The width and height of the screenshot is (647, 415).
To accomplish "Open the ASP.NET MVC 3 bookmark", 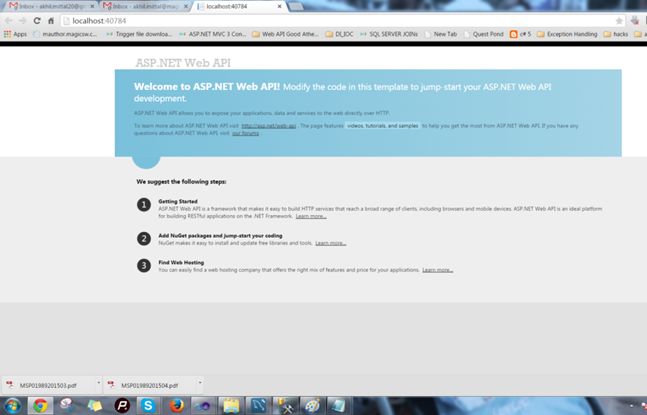I will pos(213,34).
